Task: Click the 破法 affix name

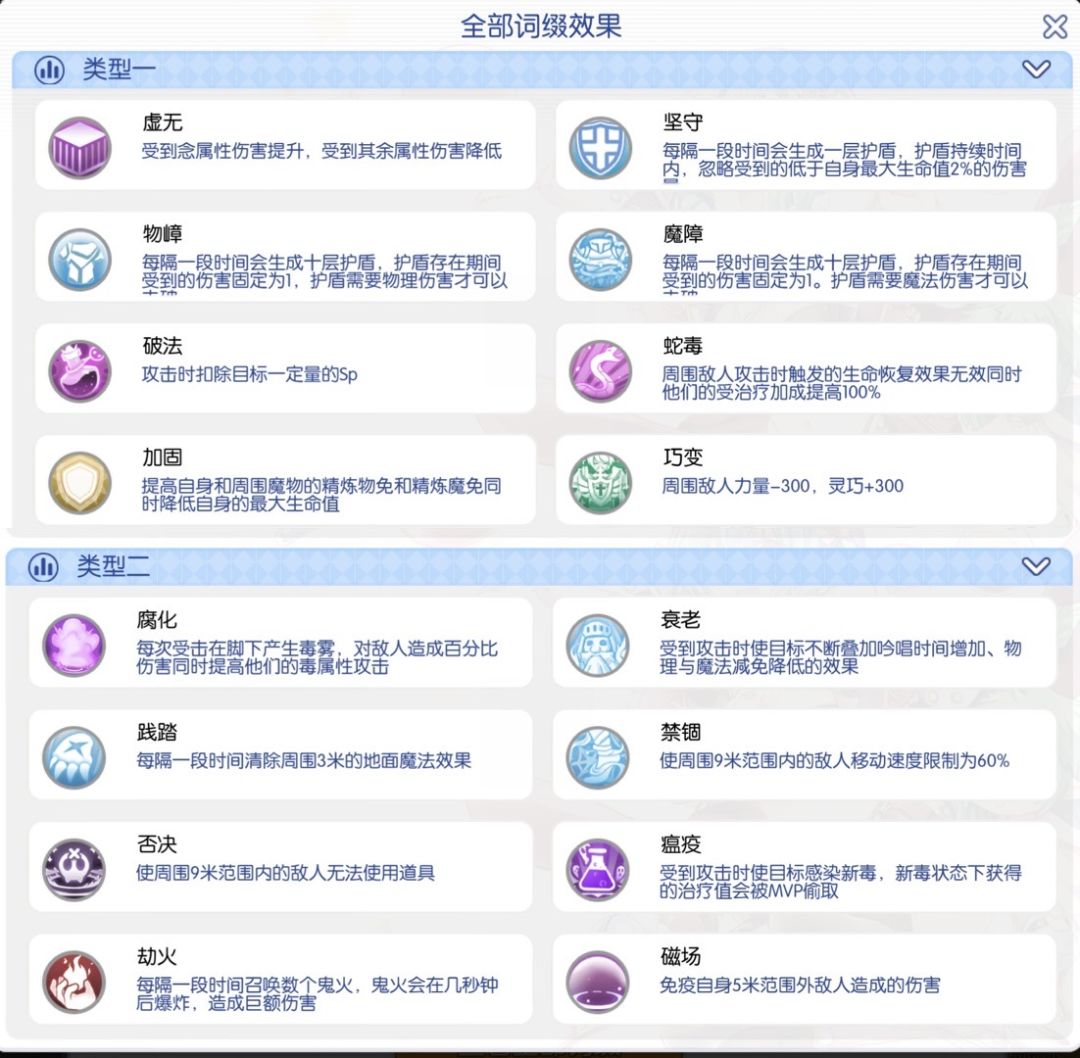Action: (x=163, y=346)
